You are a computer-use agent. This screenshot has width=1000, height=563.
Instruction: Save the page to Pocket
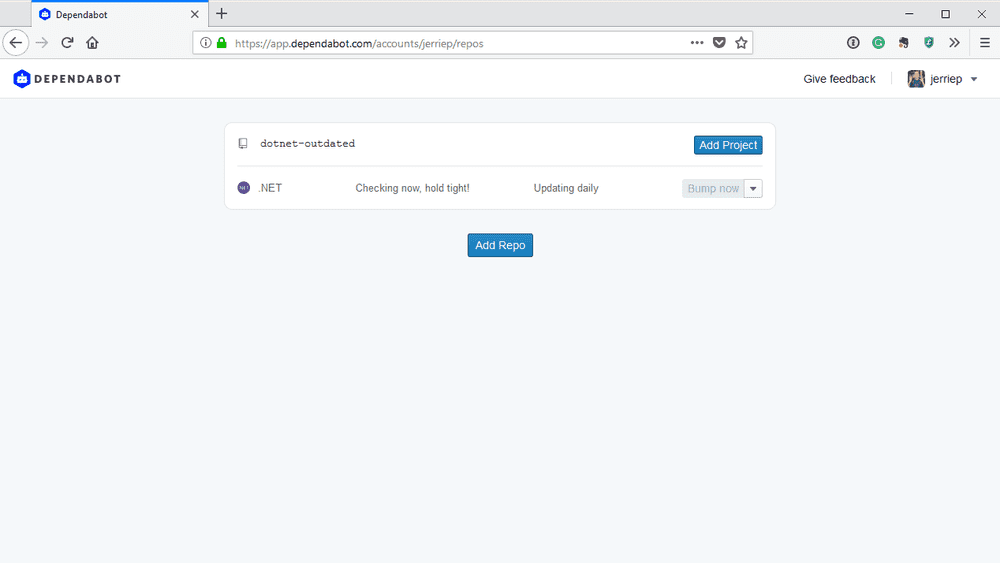coord(719,43)
